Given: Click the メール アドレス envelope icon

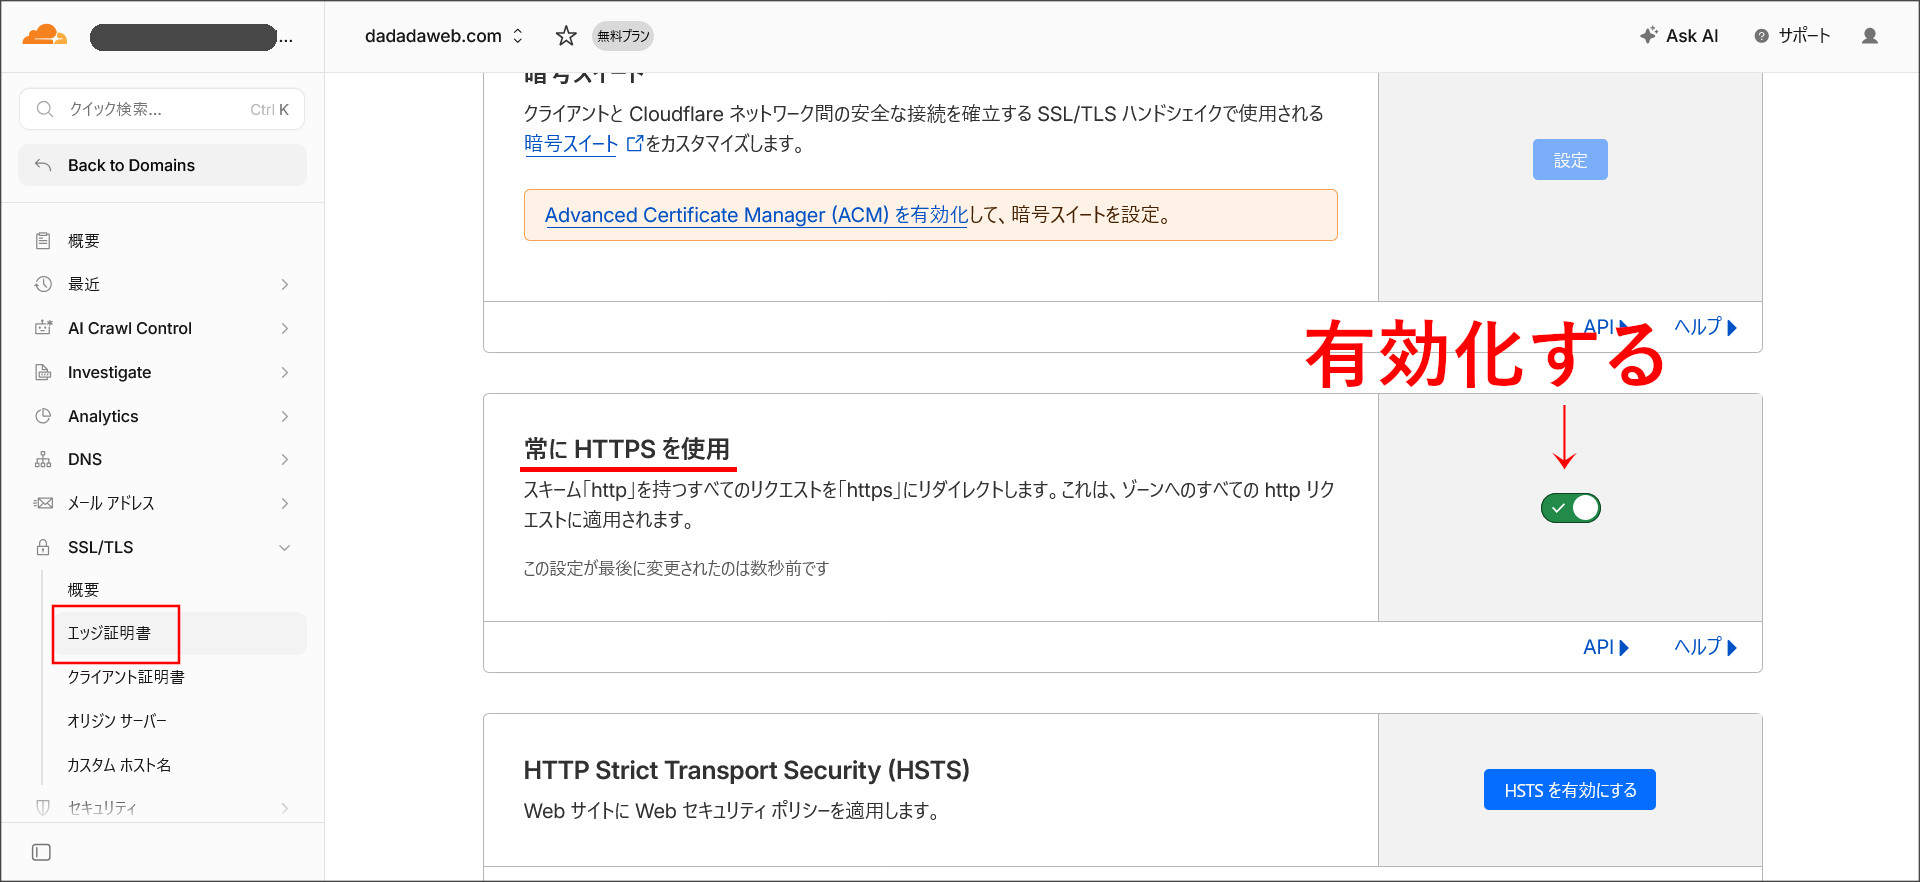Looking at the screenshot, I should click(43, 503).
